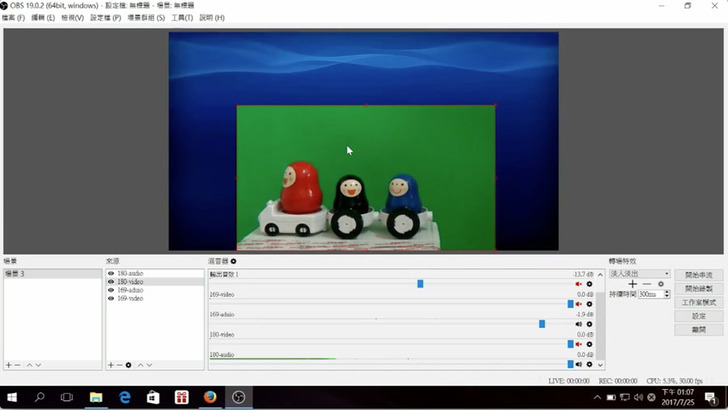
Task: Click the mixer panel gear icon
Action: pyautogui.click(x=234, y=261)
